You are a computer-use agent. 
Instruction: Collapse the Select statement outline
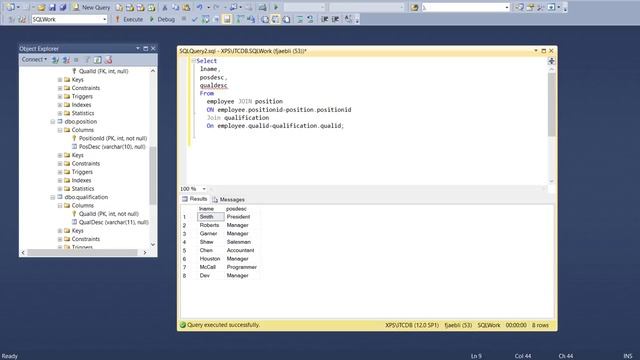point(193,61)
